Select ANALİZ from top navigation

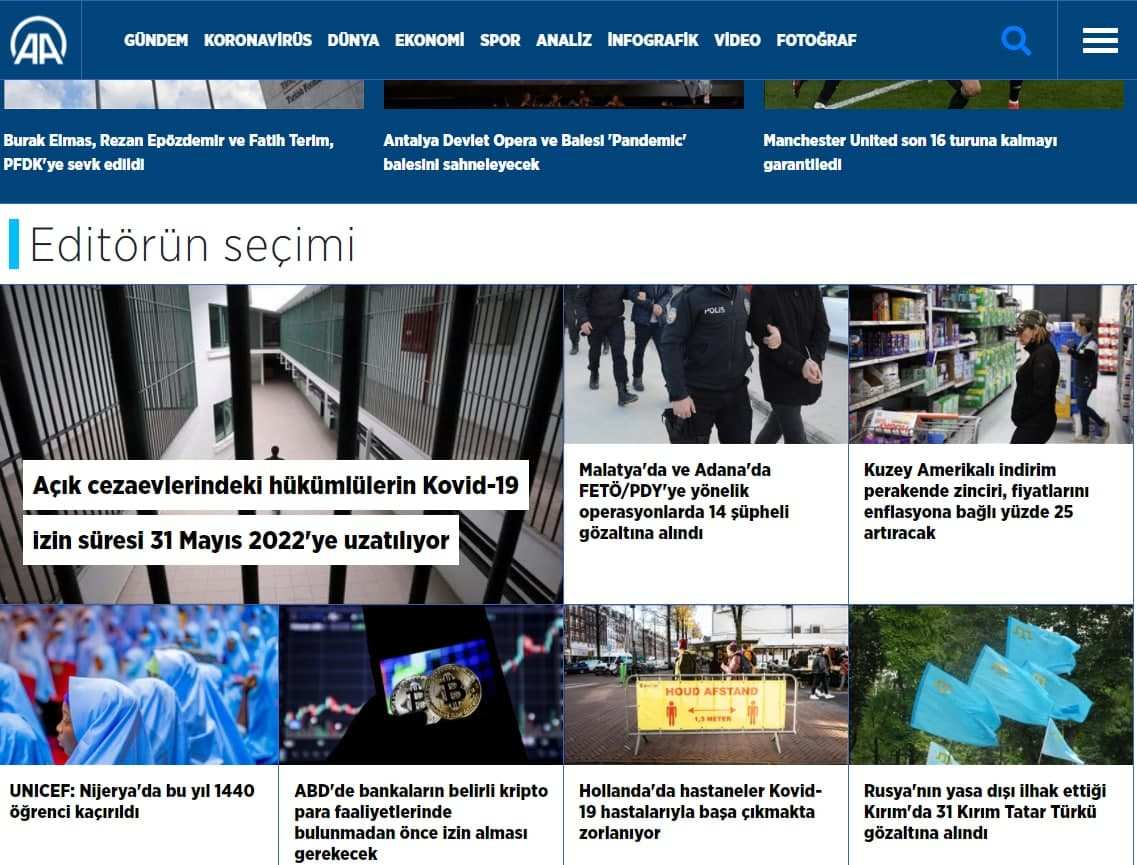pyautogui.click(x=564, y=40)
